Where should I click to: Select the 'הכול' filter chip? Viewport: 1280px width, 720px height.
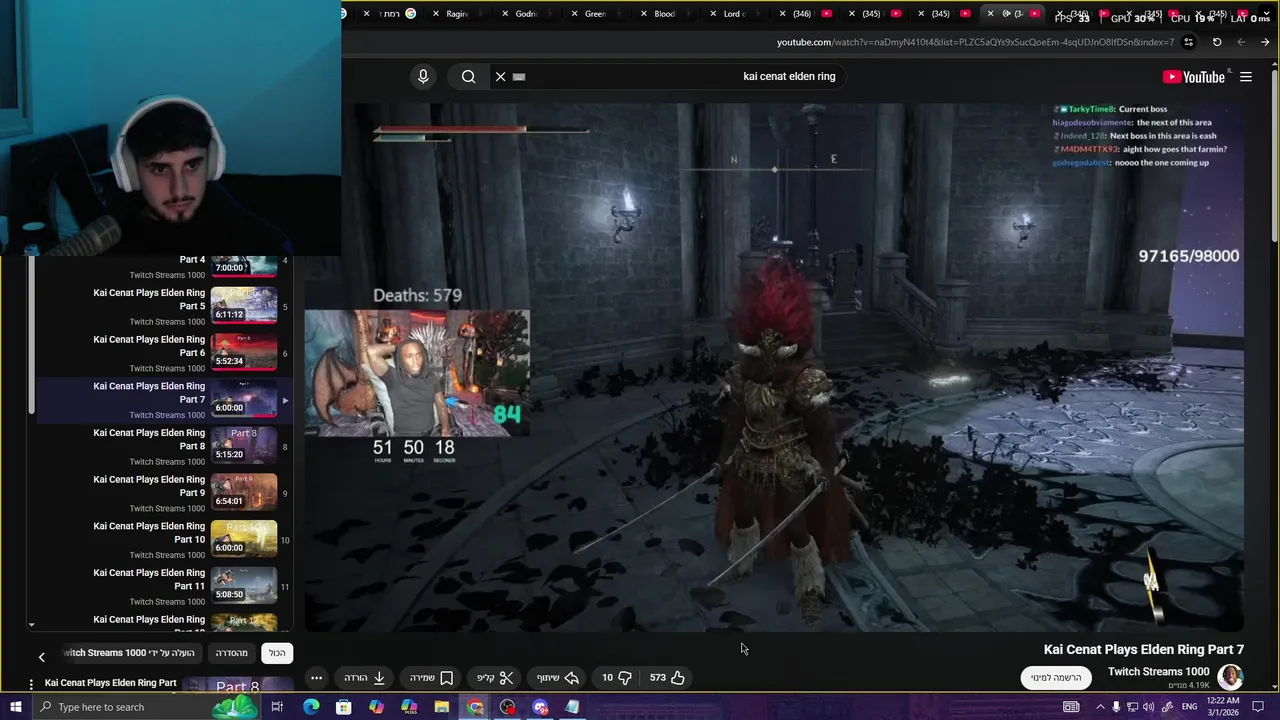coord(277,653)
